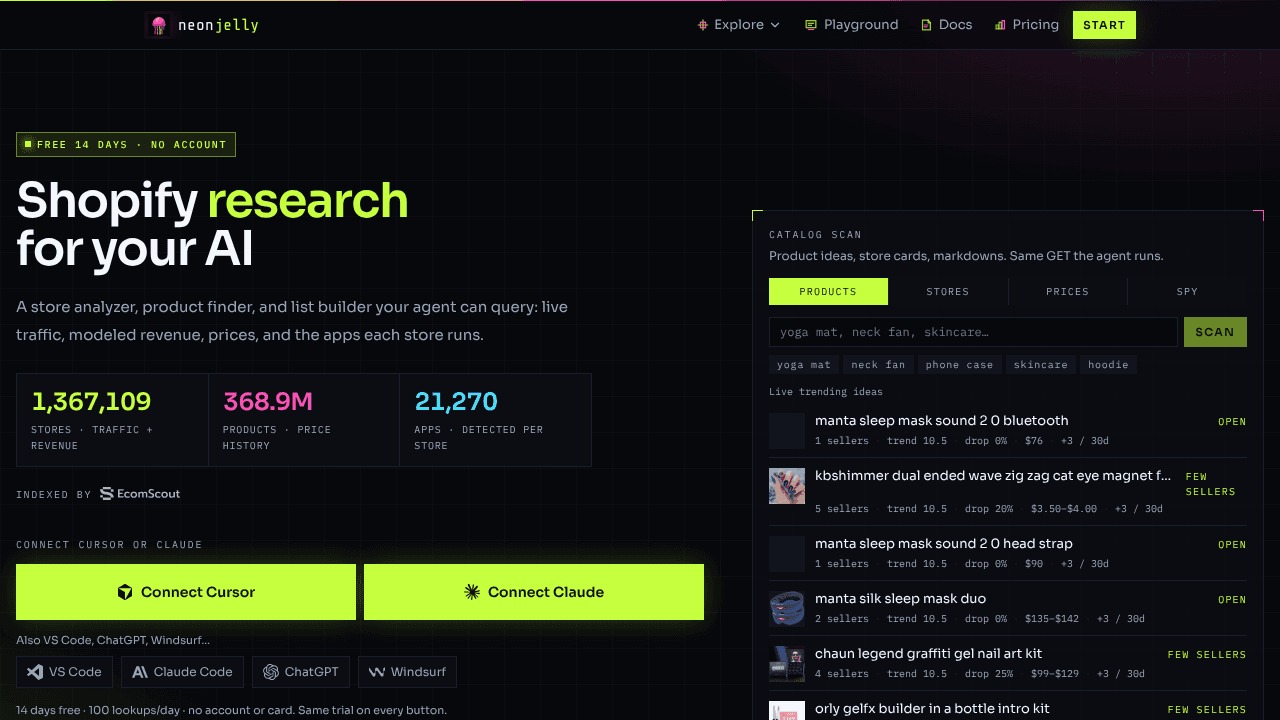The image size is (1280, 720).
Task: Click the $3.50–$4.00 price on kbshimmer row
Action: pos(1064,509)
